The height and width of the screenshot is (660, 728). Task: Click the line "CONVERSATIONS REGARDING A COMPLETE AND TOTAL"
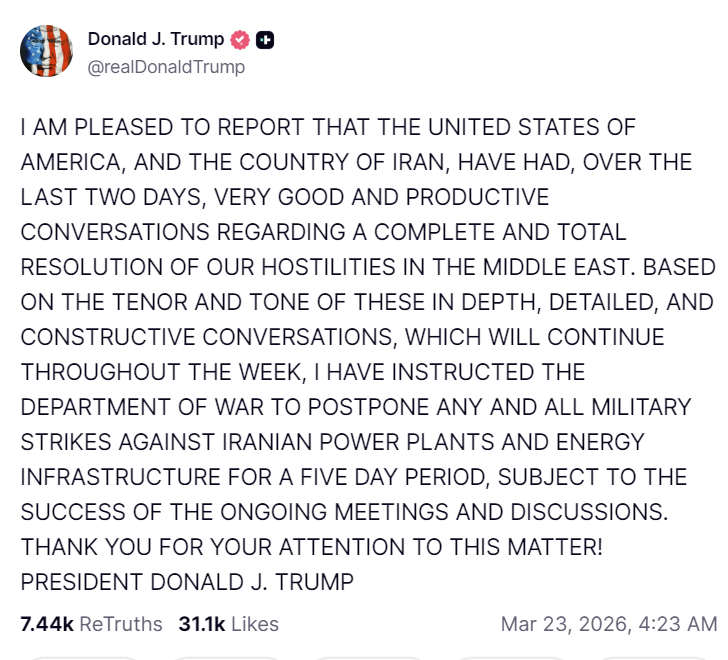click(323, 232)
